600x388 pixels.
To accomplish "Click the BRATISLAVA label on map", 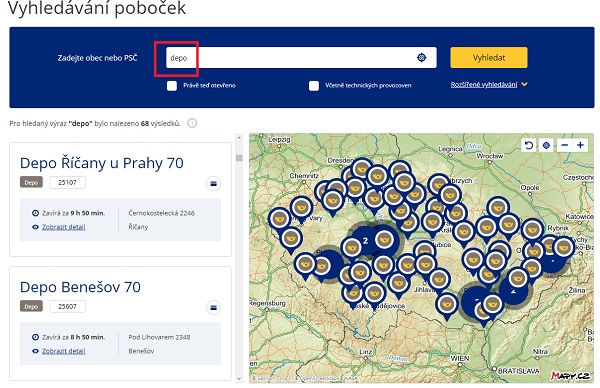I will [518, 371].
